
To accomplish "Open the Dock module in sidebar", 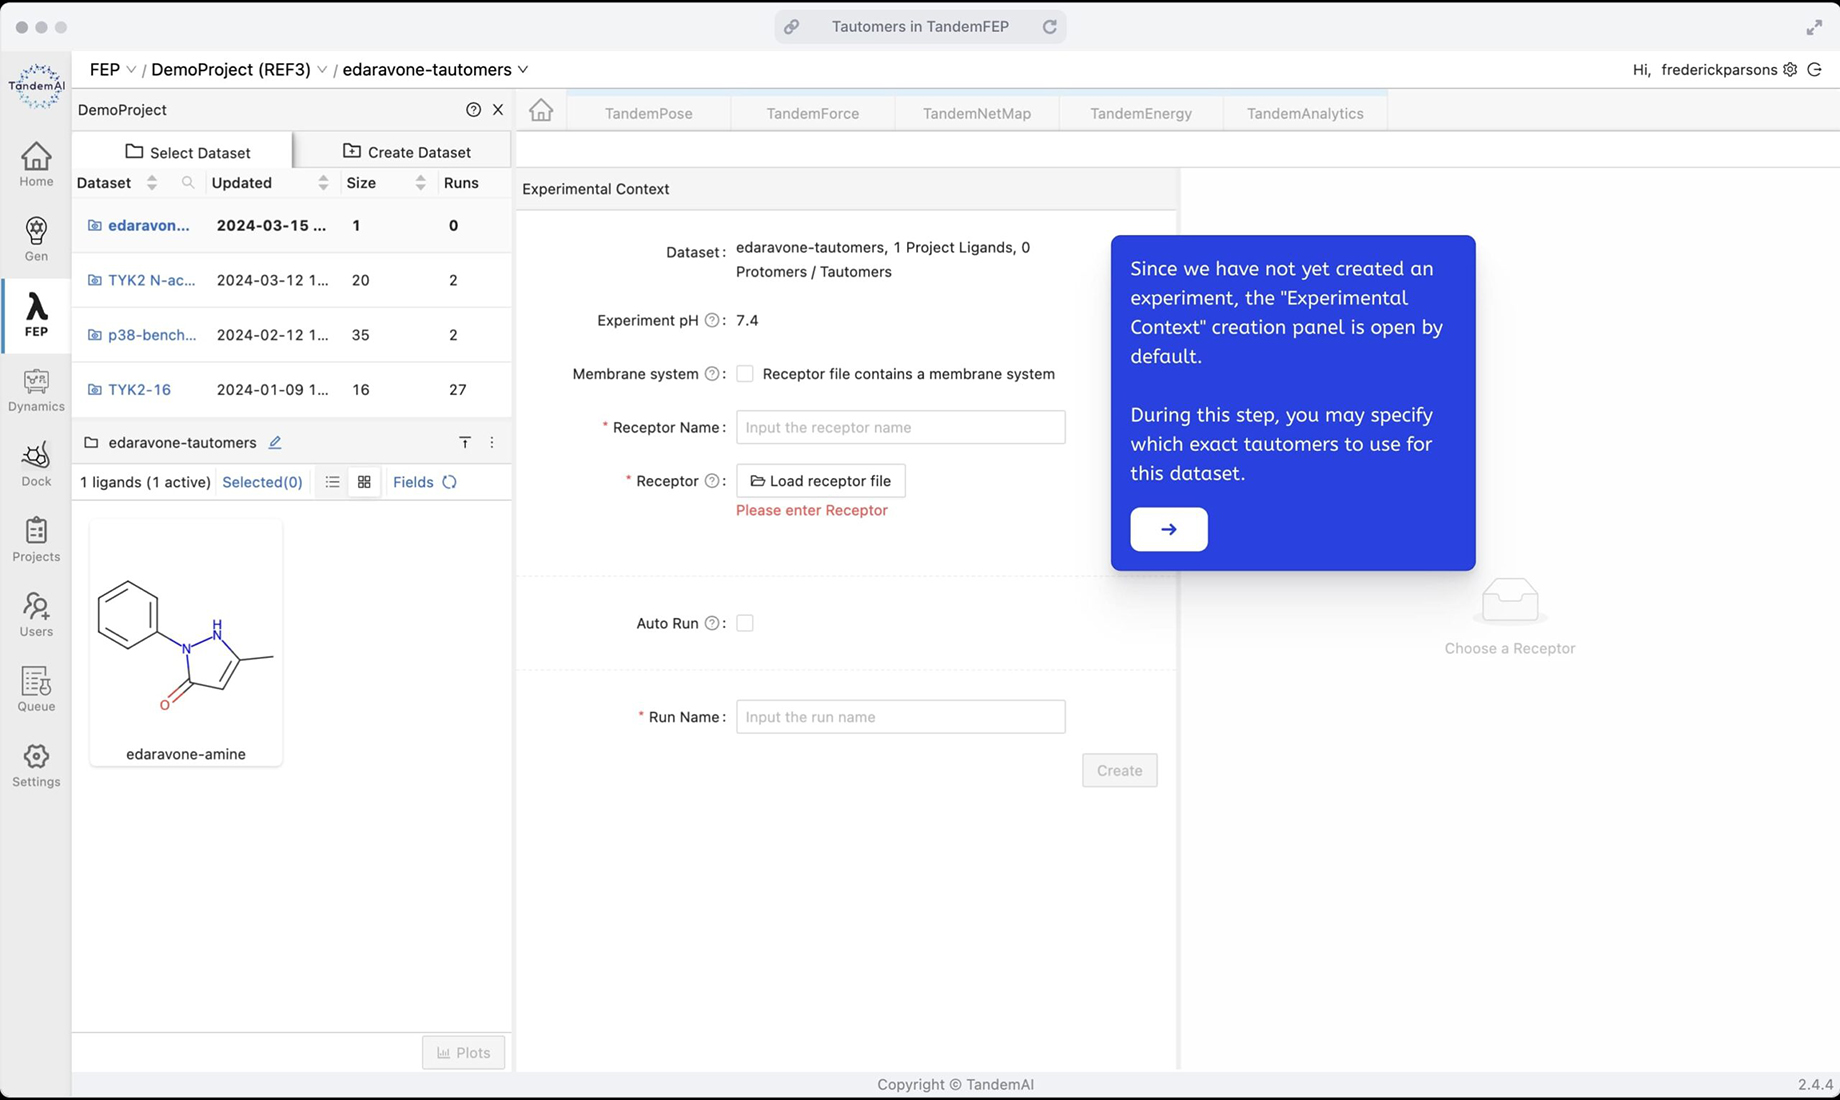I will pos(36,465).
